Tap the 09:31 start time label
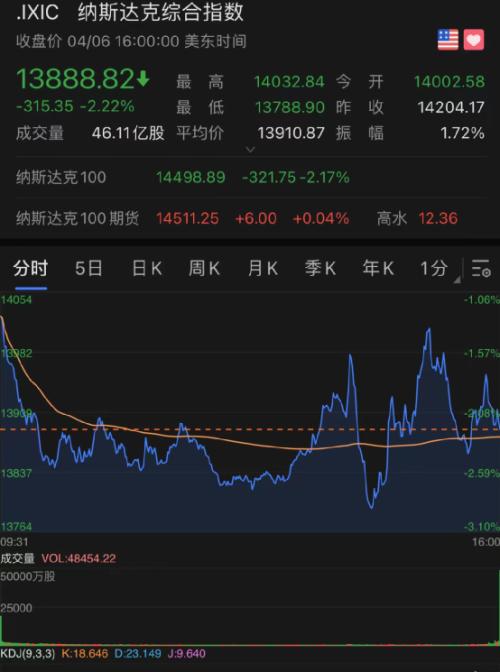The width and height of the screenshot is (500, 672). click(x=14, y=542)
